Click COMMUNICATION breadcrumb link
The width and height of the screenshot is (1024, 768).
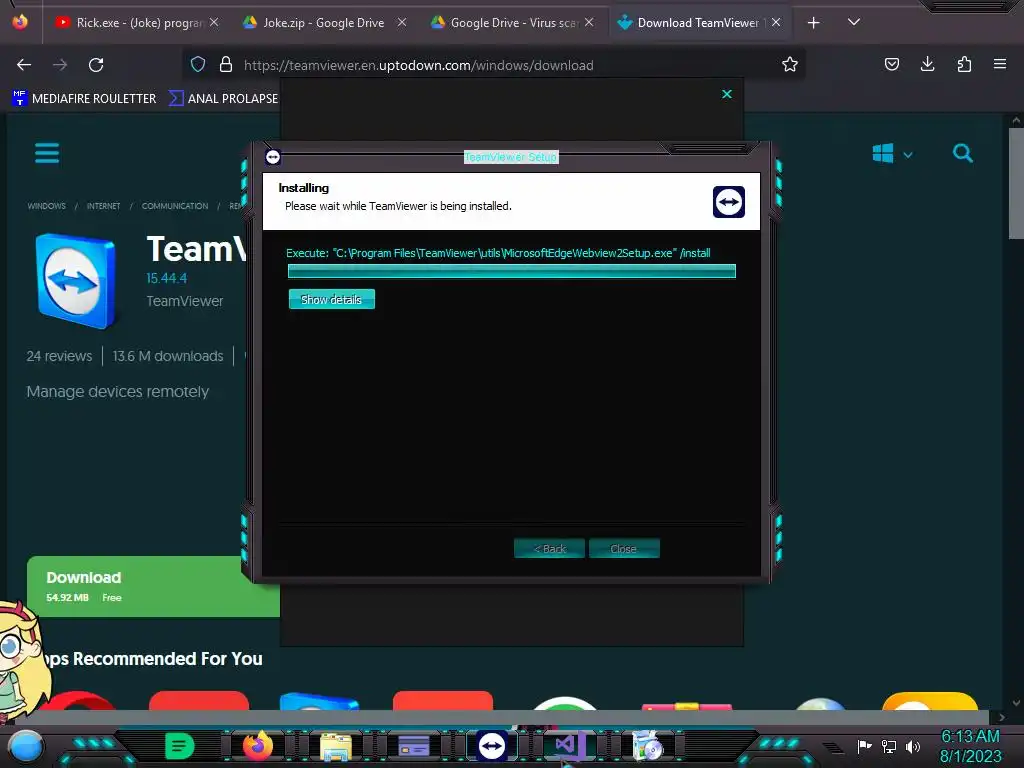pos(175,206)
